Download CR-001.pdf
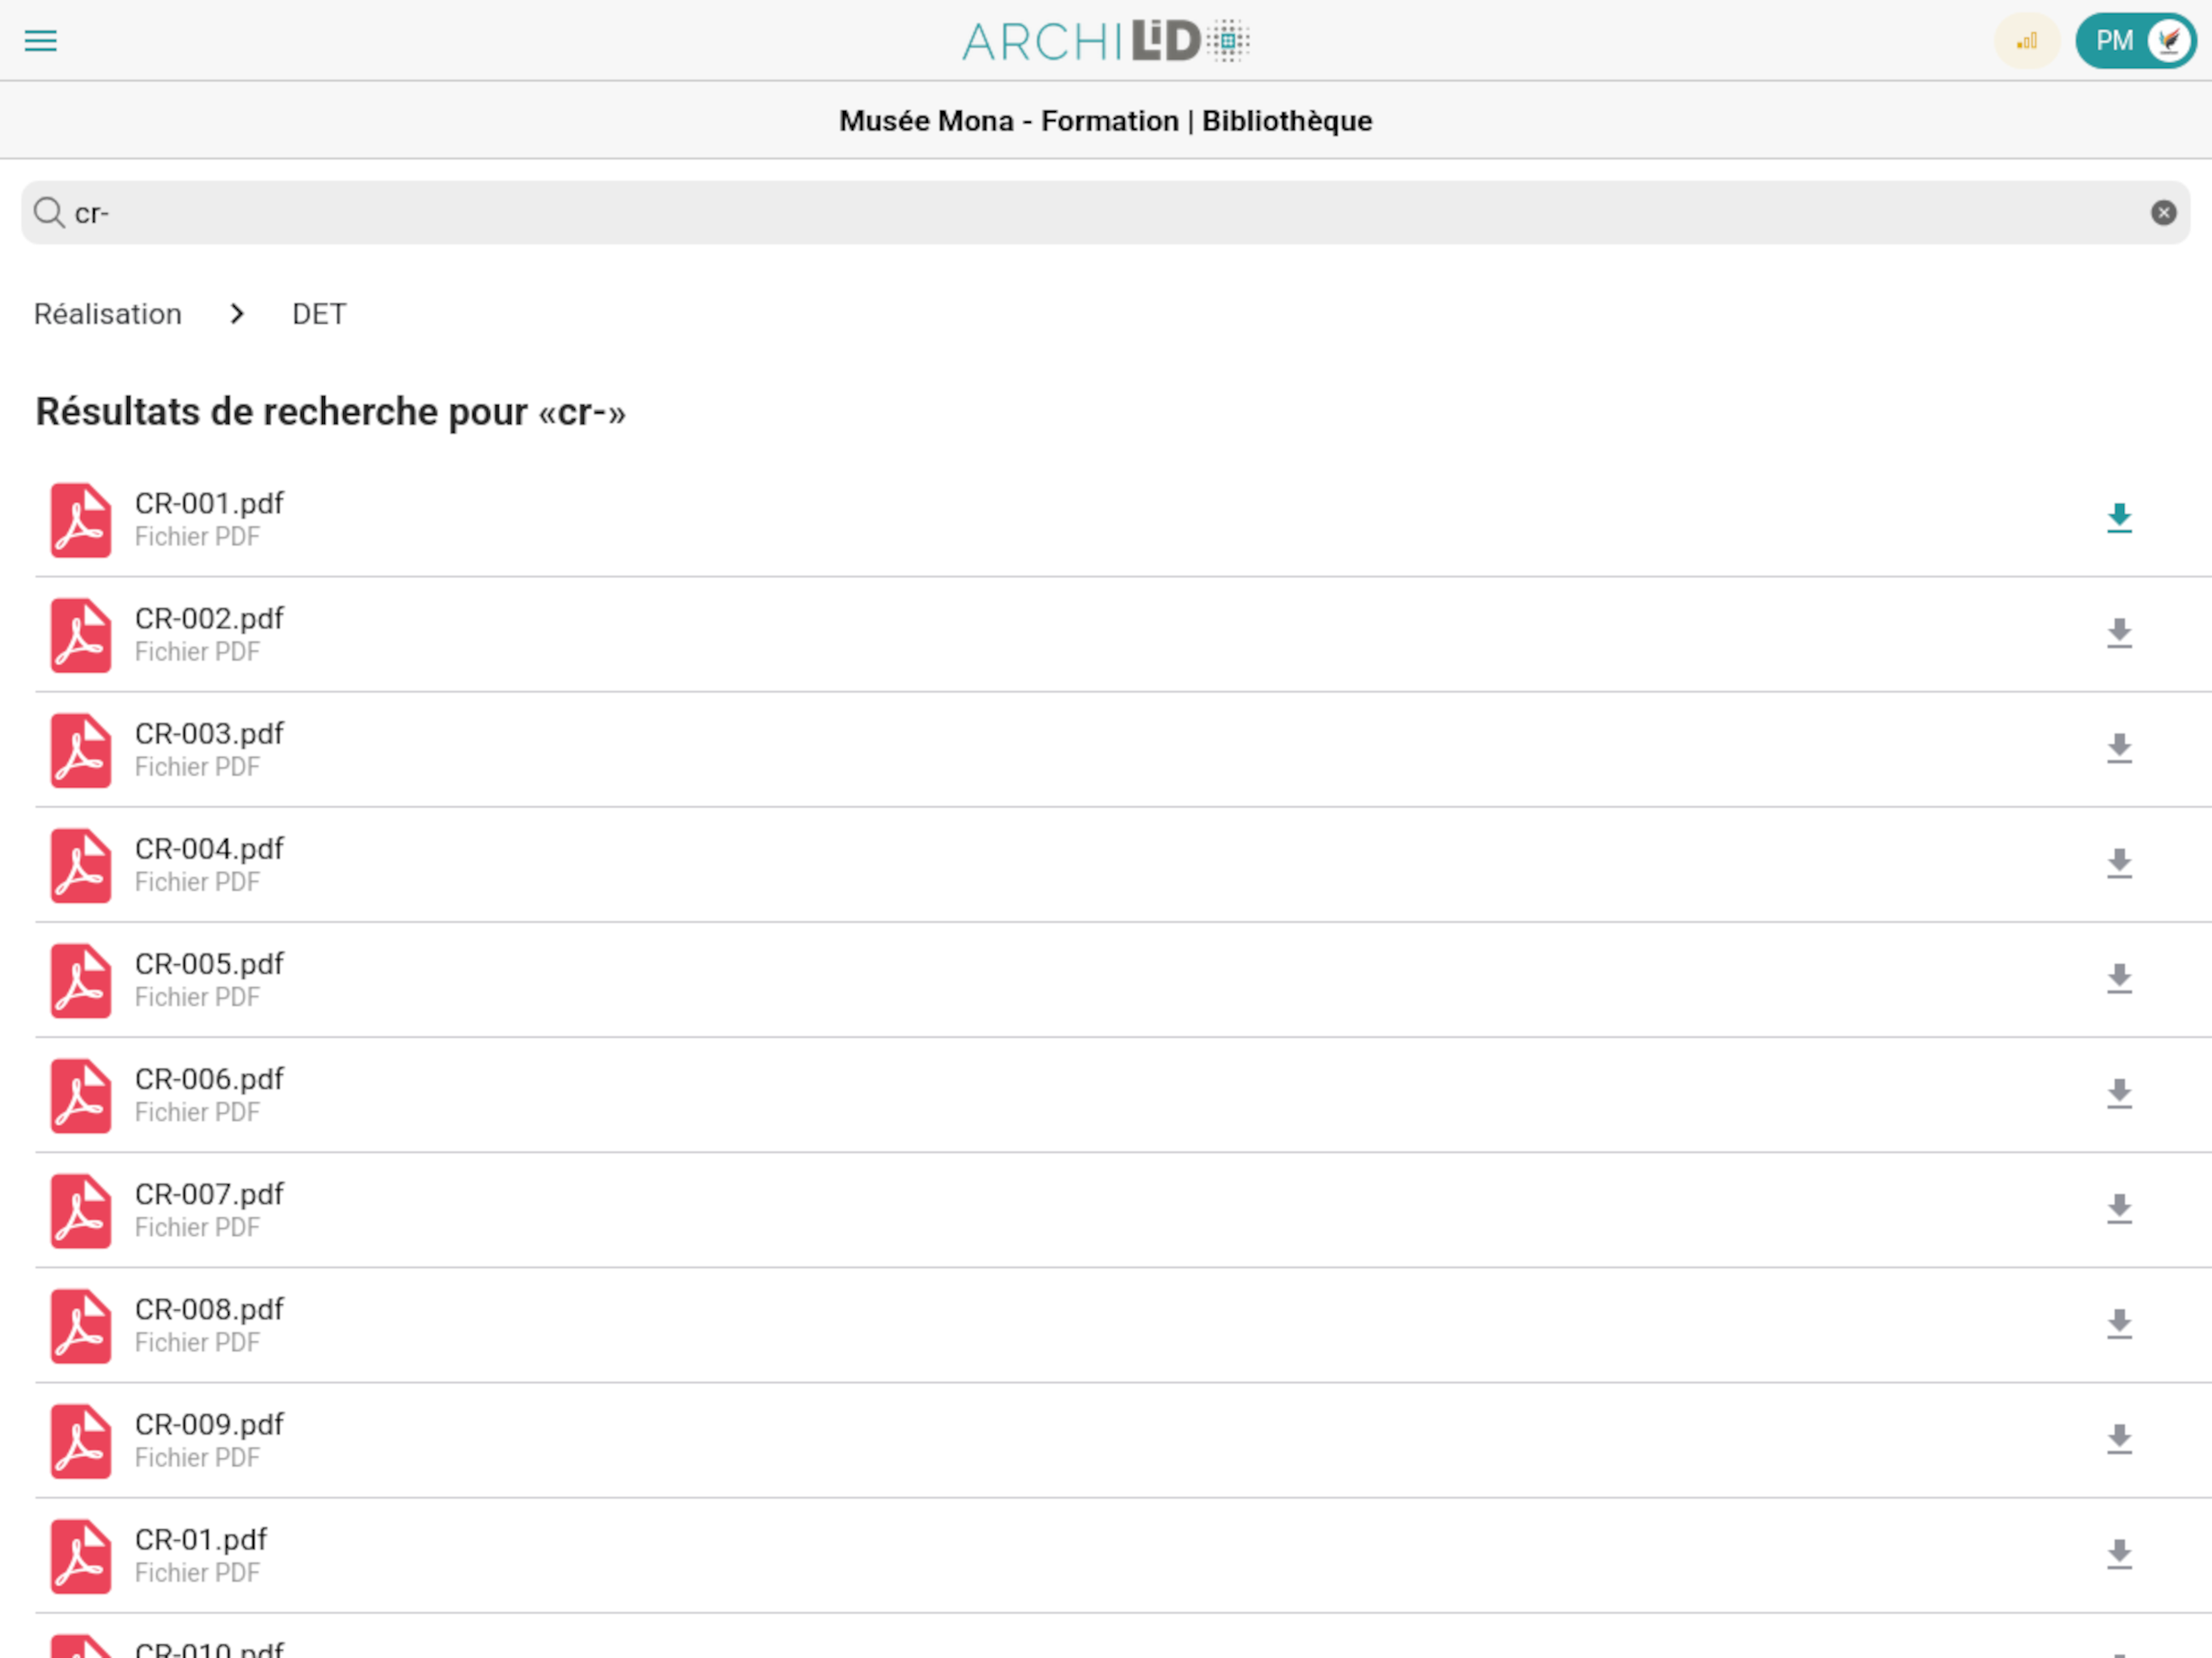The width and height of the screenshot is (2212, 1658). 2119,518
